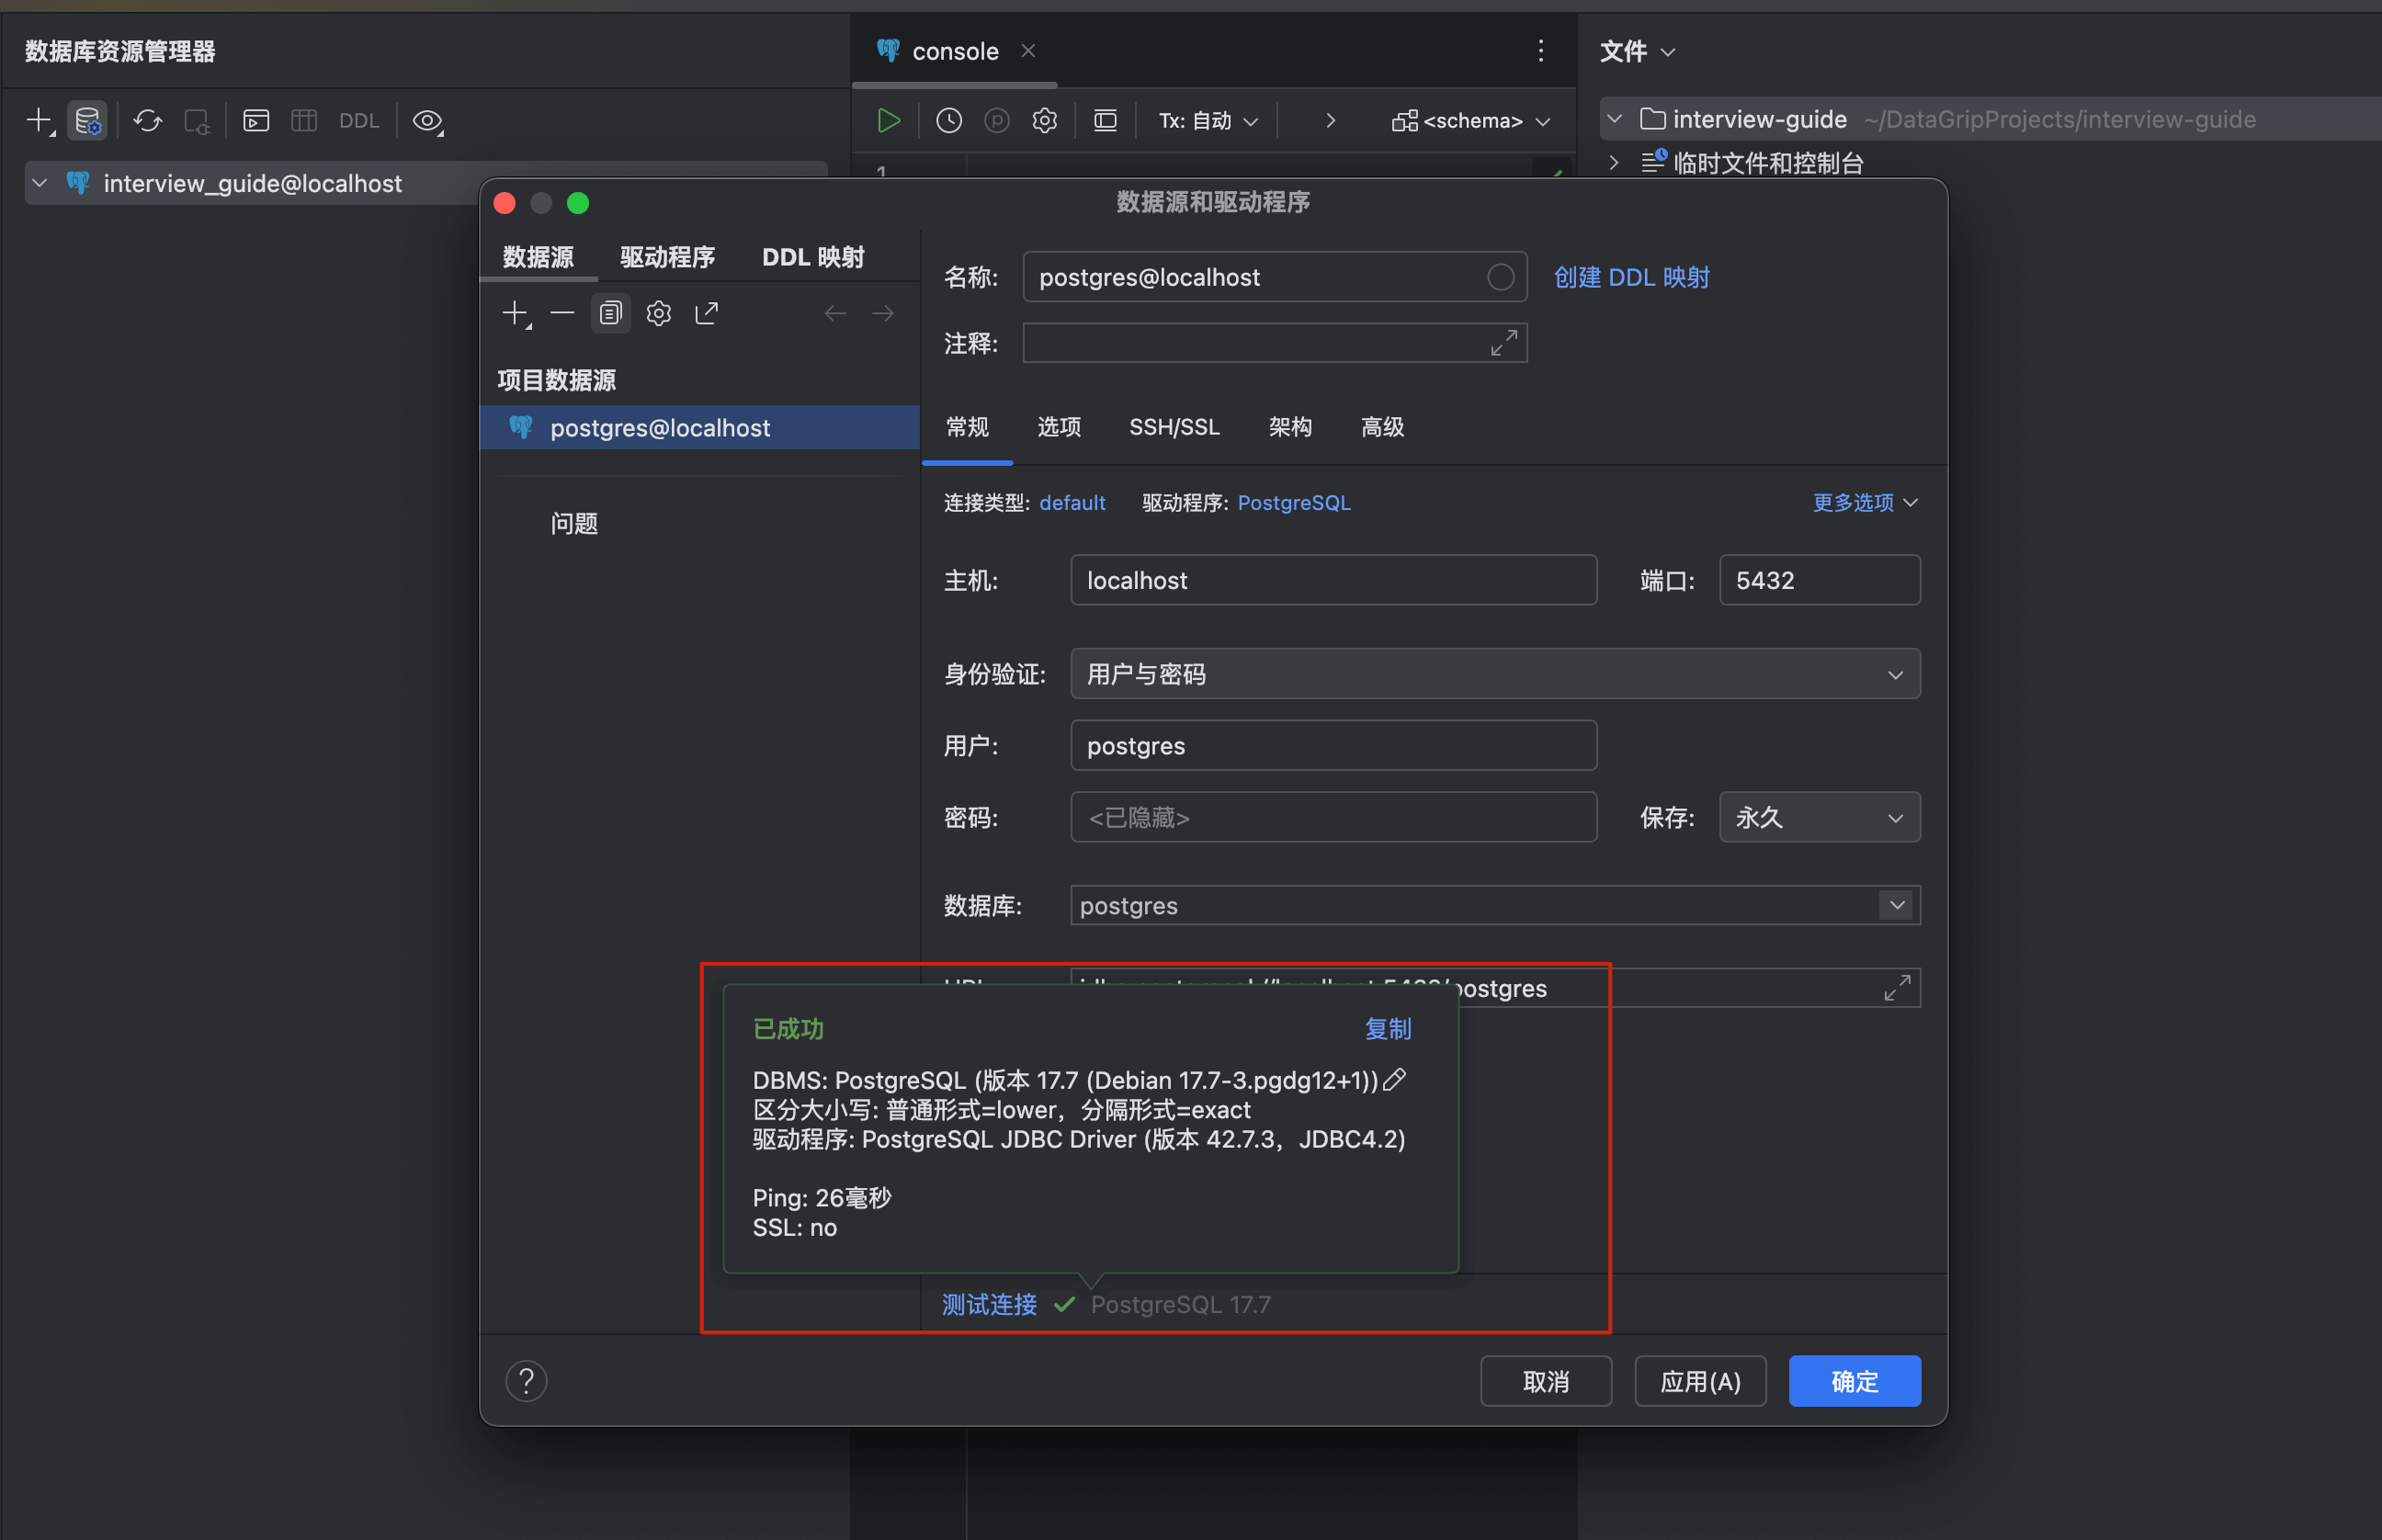Switch to the 驱动程序 tab

pyautogui.click(x=667, y=257)
